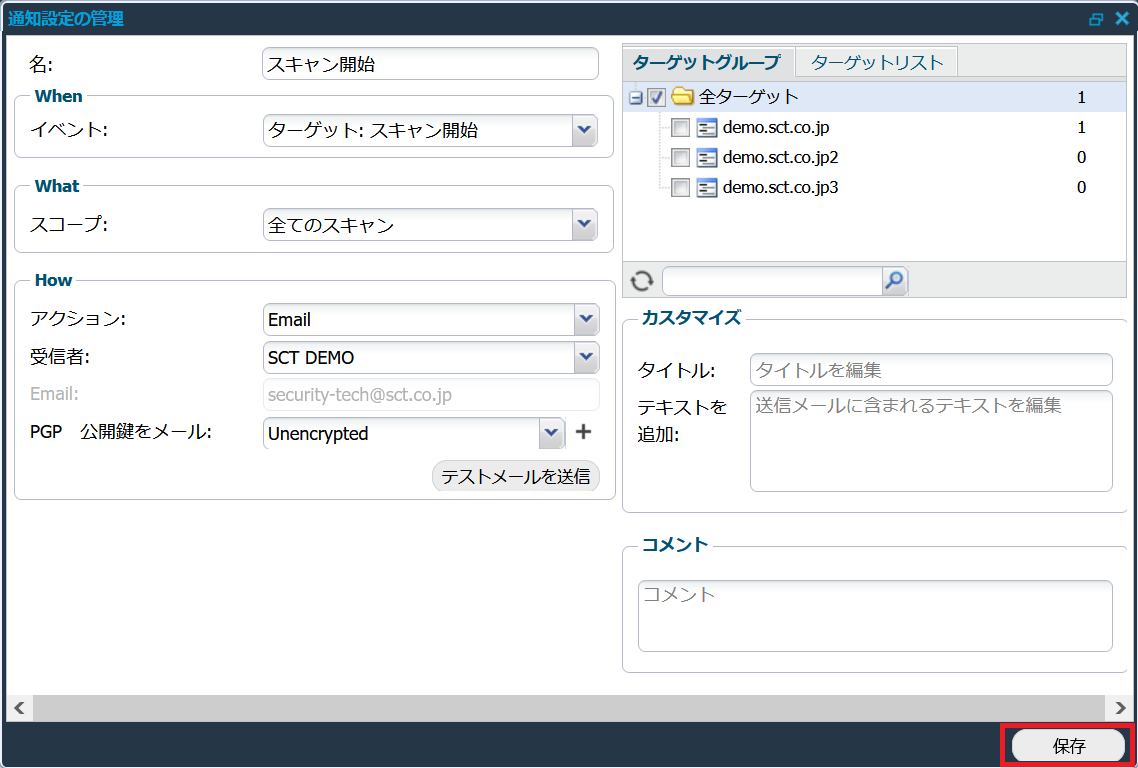Click the タイトル input field
Image resolution: width=1138 pixels, height=768 pixels.
pos(931,369)
